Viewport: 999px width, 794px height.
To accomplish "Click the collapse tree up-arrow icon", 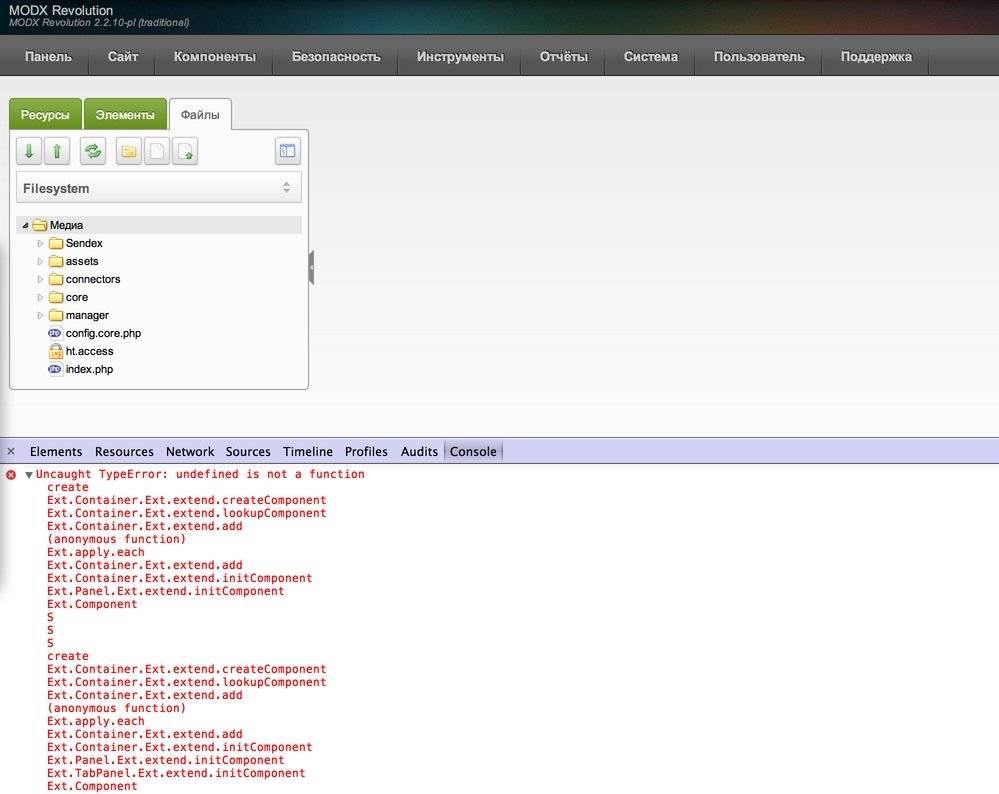I will tap(57, 151).
